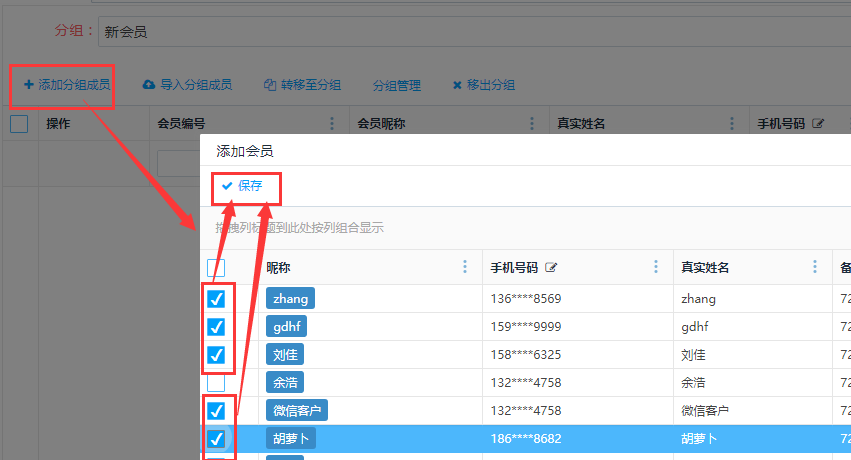Open 分组管理 from the toolbar
Image resolution: width=851 pixels, height=460 pixels.
point(396,86)
